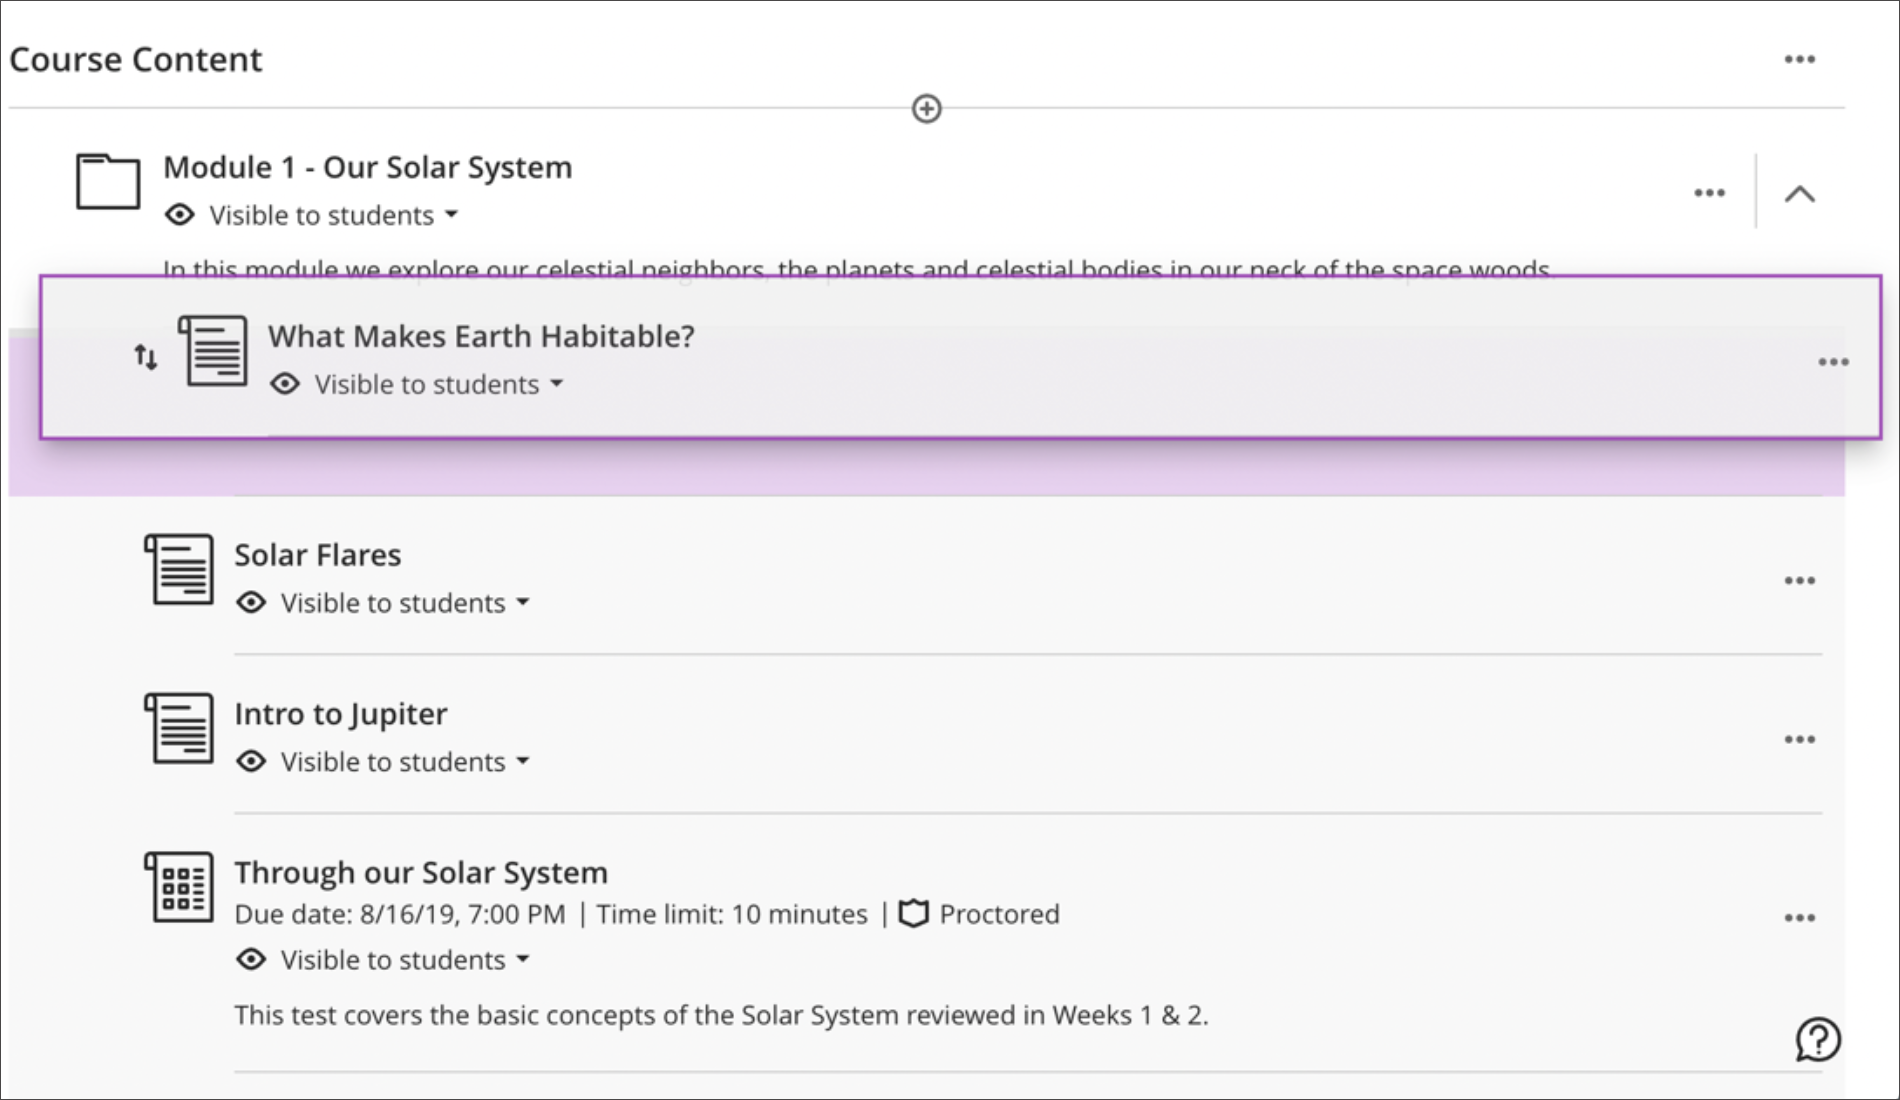Click the Solar Flares document icon

(180, 569)
